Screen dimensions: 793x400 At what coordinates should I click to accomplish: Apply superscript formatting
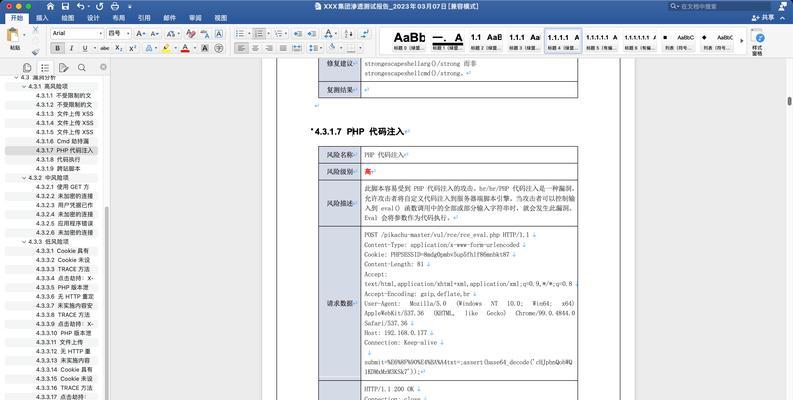pyautogui.click(x=133, y=48)
